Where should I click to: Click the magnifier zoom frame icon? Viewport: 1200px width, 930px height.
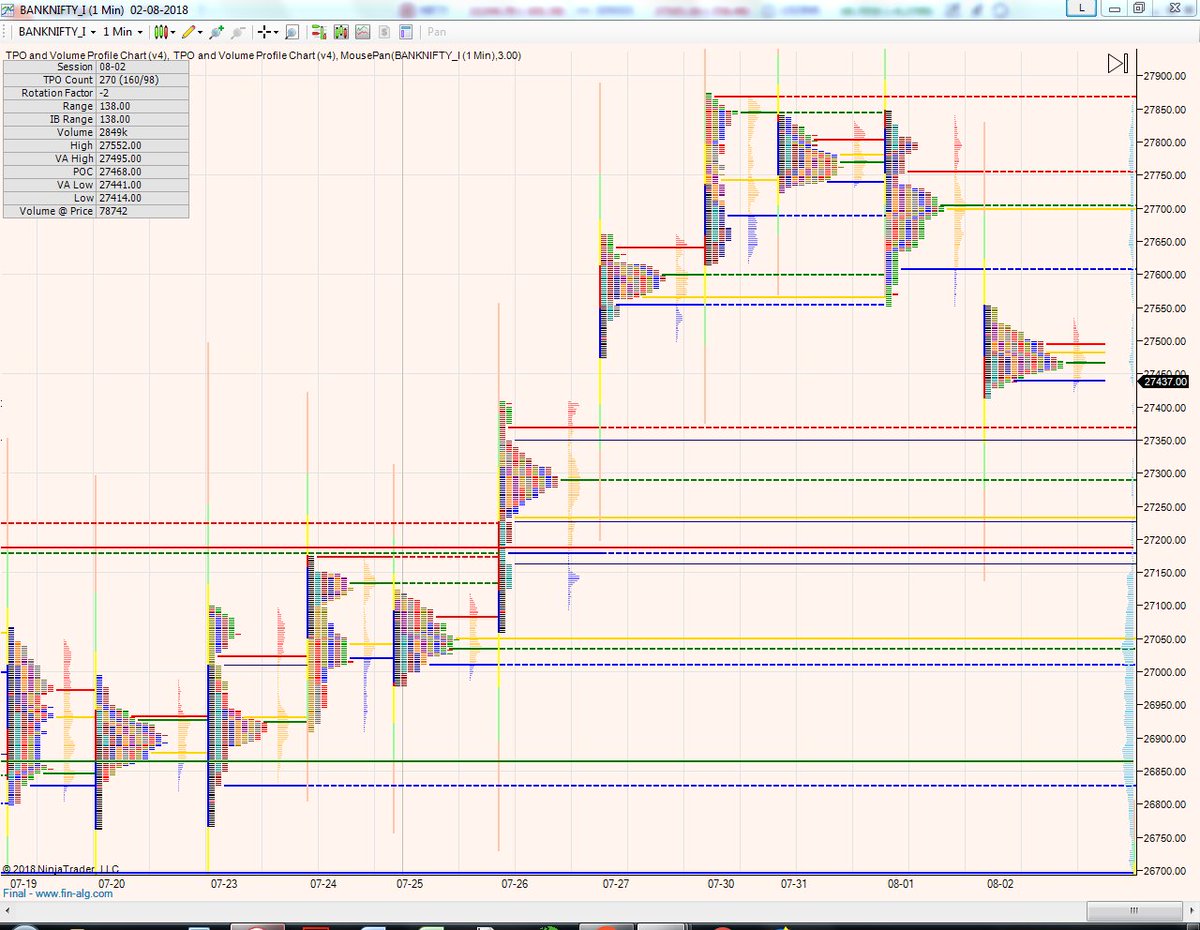(x=291, y=32)
